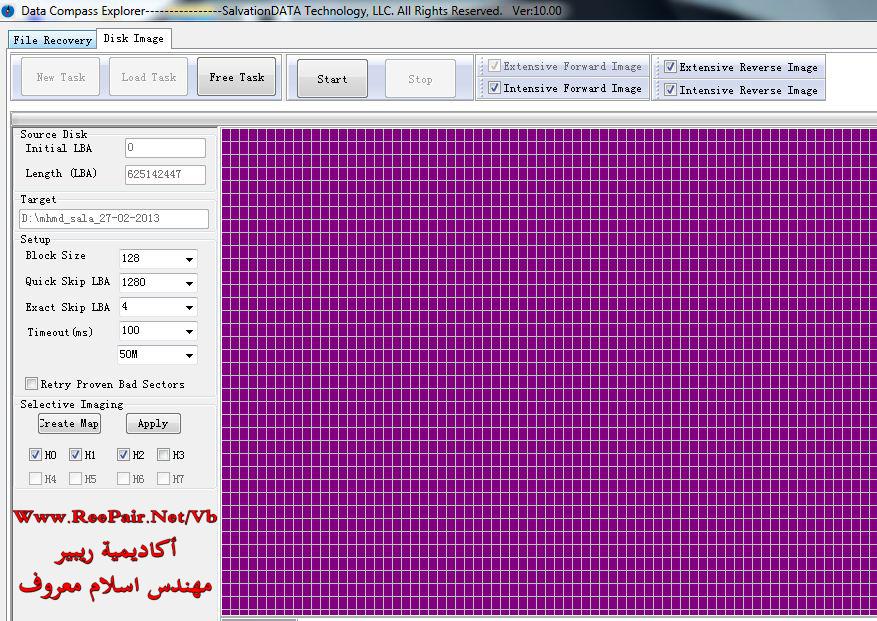Viewport: 877px width, 621px height.
Task: Uncheck the H0 head checkbox
Action: coord(36,455)
